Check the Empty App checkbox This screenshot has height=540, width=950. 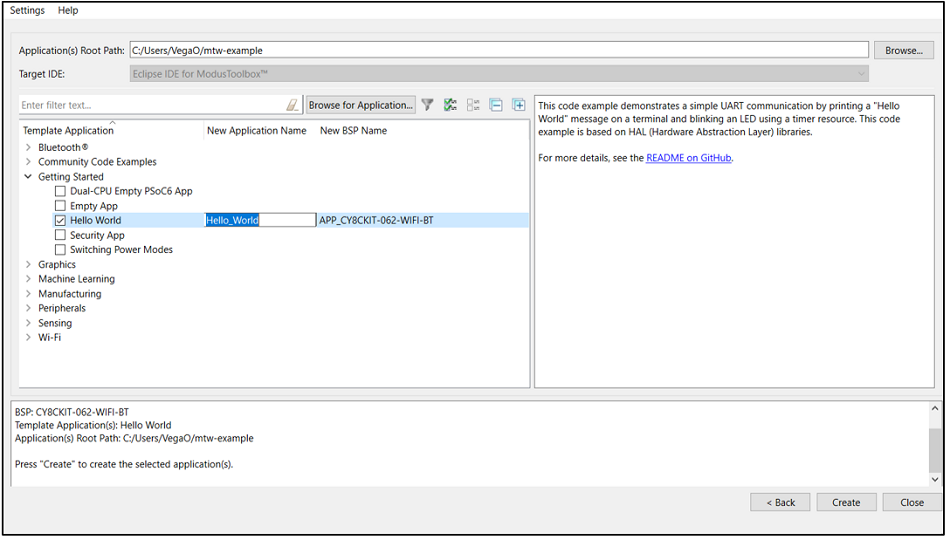pyautogui.click(x=60, y=206)
